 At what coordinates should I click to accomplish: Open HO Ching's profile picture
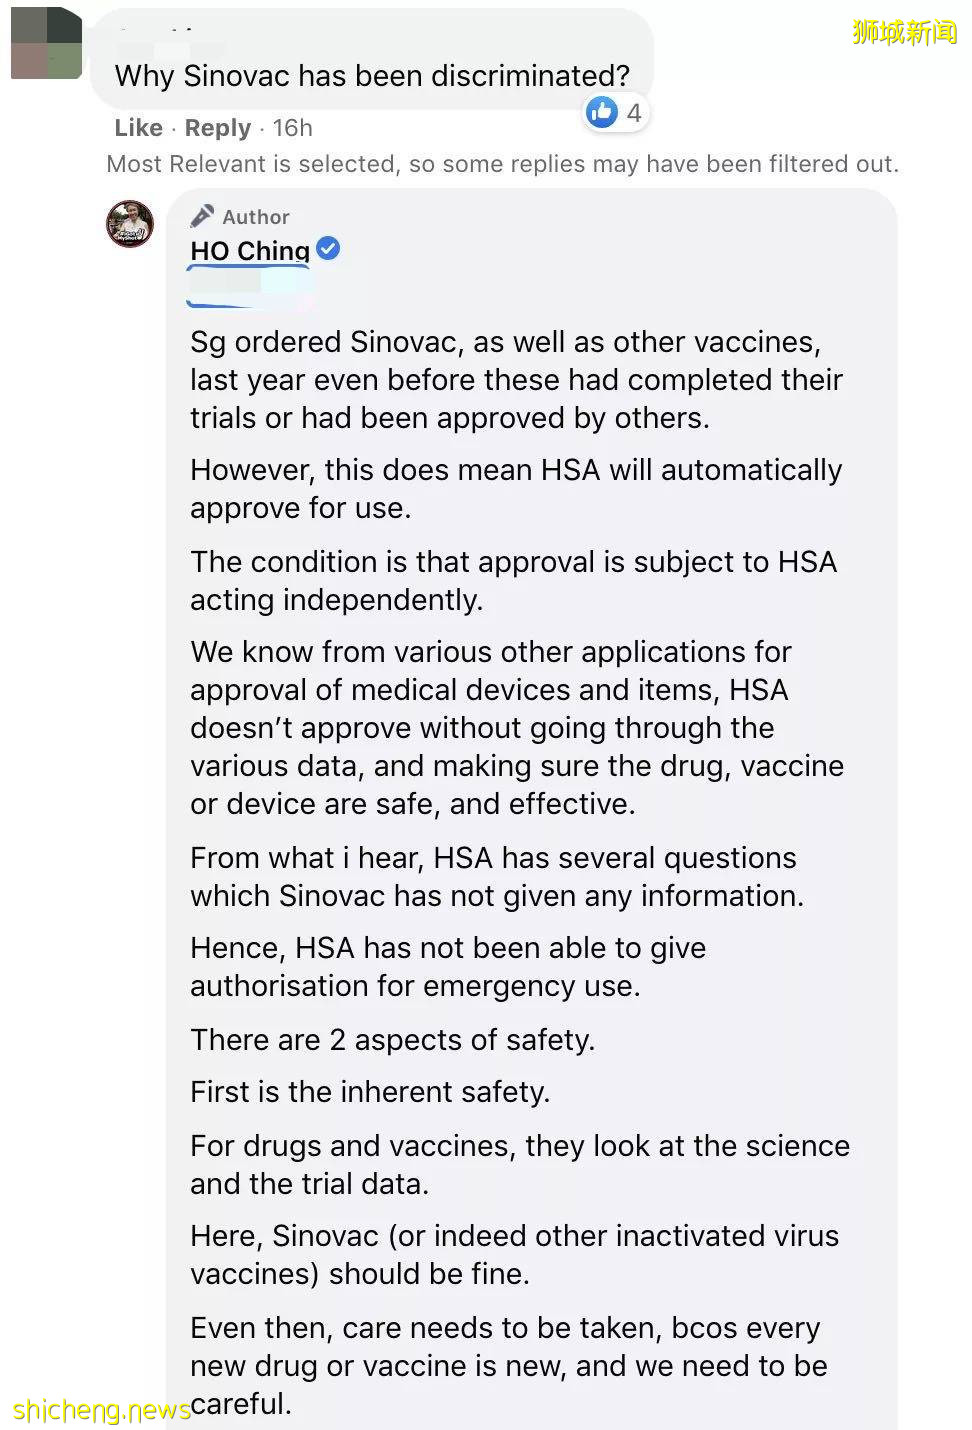(130, 223)
